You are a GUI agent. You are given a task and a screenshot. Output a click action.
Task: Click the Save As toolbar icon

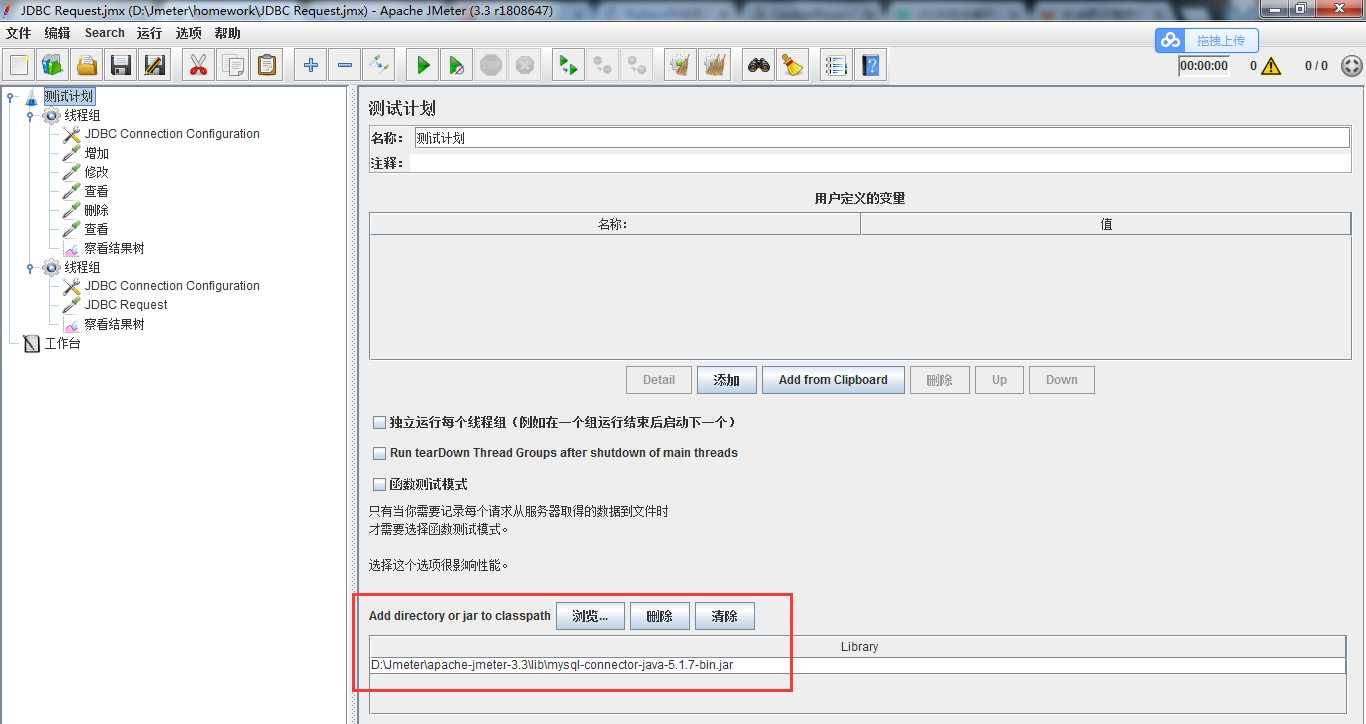[x=155, y=66]
